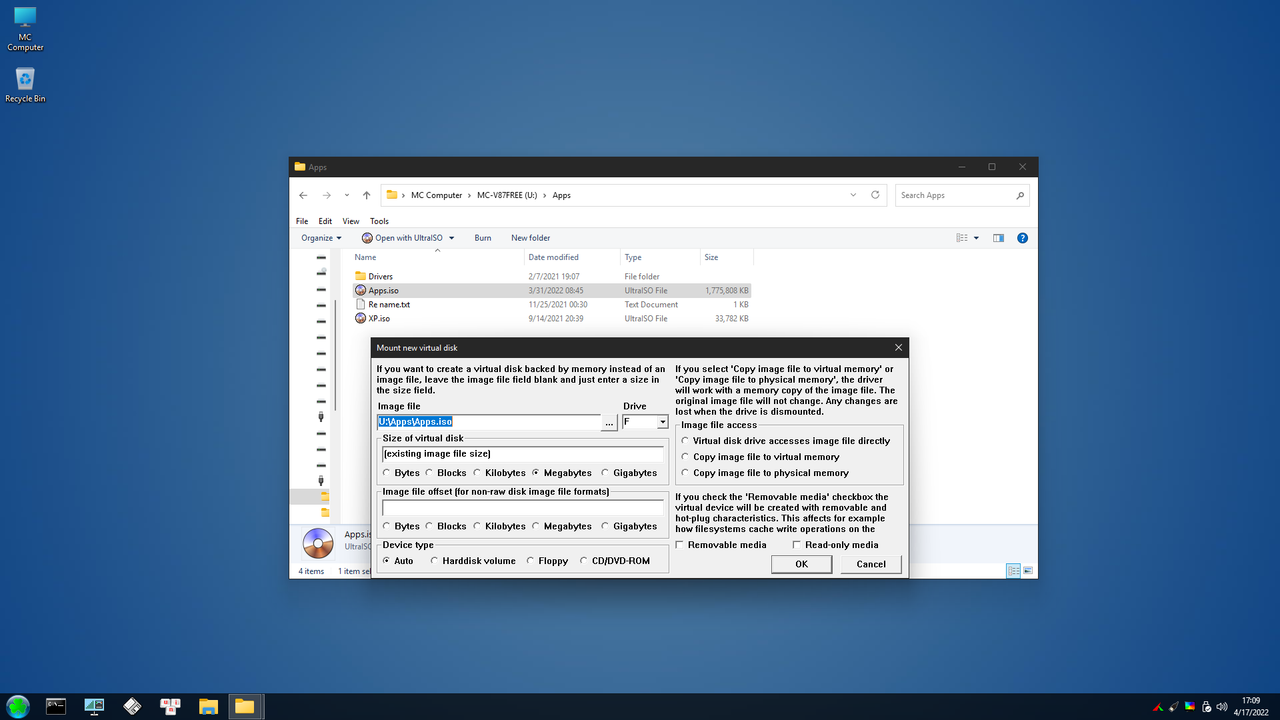Click the network monitor taskbar icon
Viewport: 1280px width, 720px height.
tap(95, 706)
